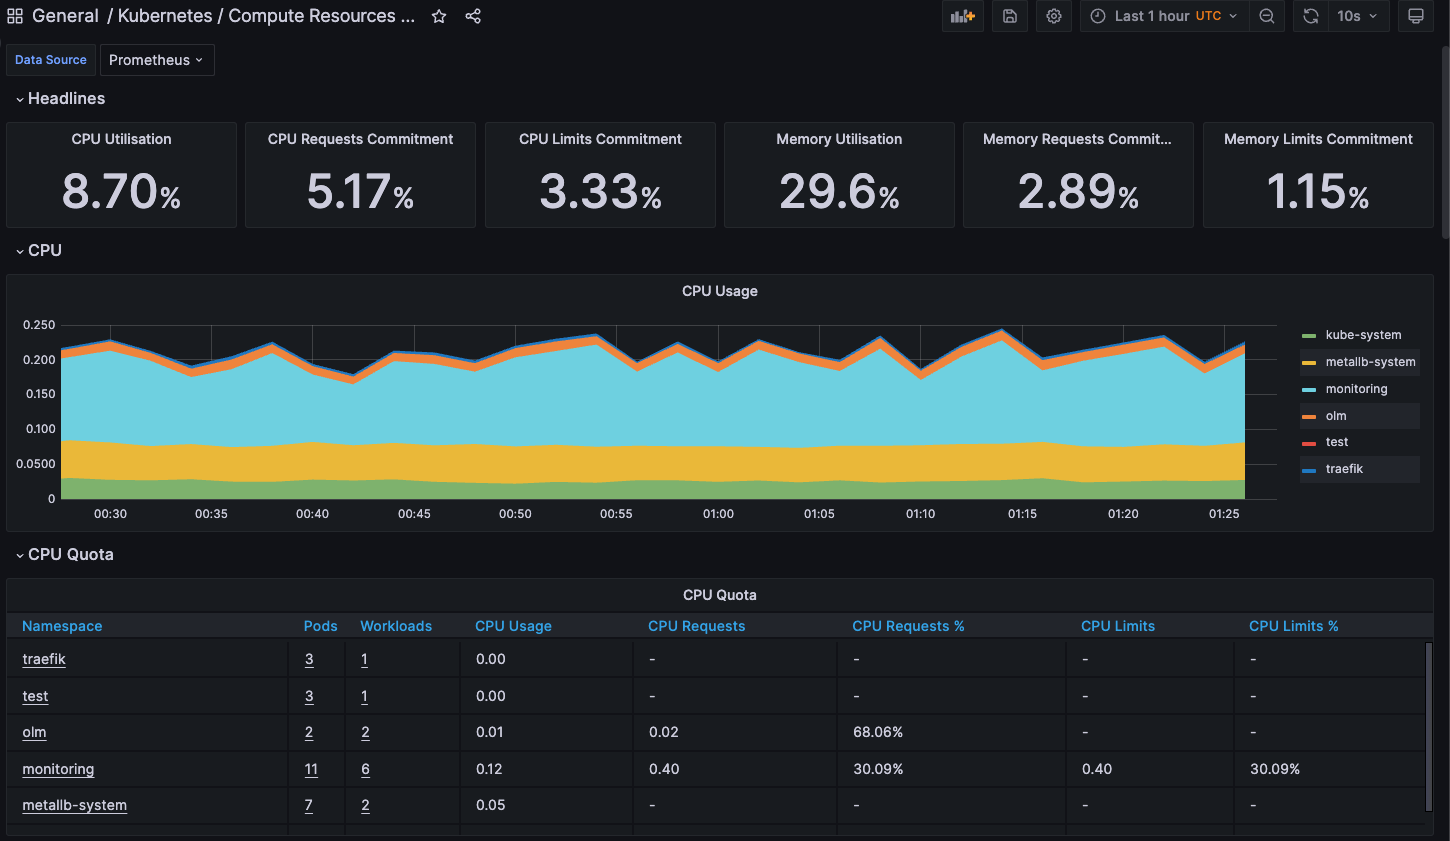This screenshot has width=1450, height=841.
Task: Open the monitoring namespace link
Action: tap(58, 769)
